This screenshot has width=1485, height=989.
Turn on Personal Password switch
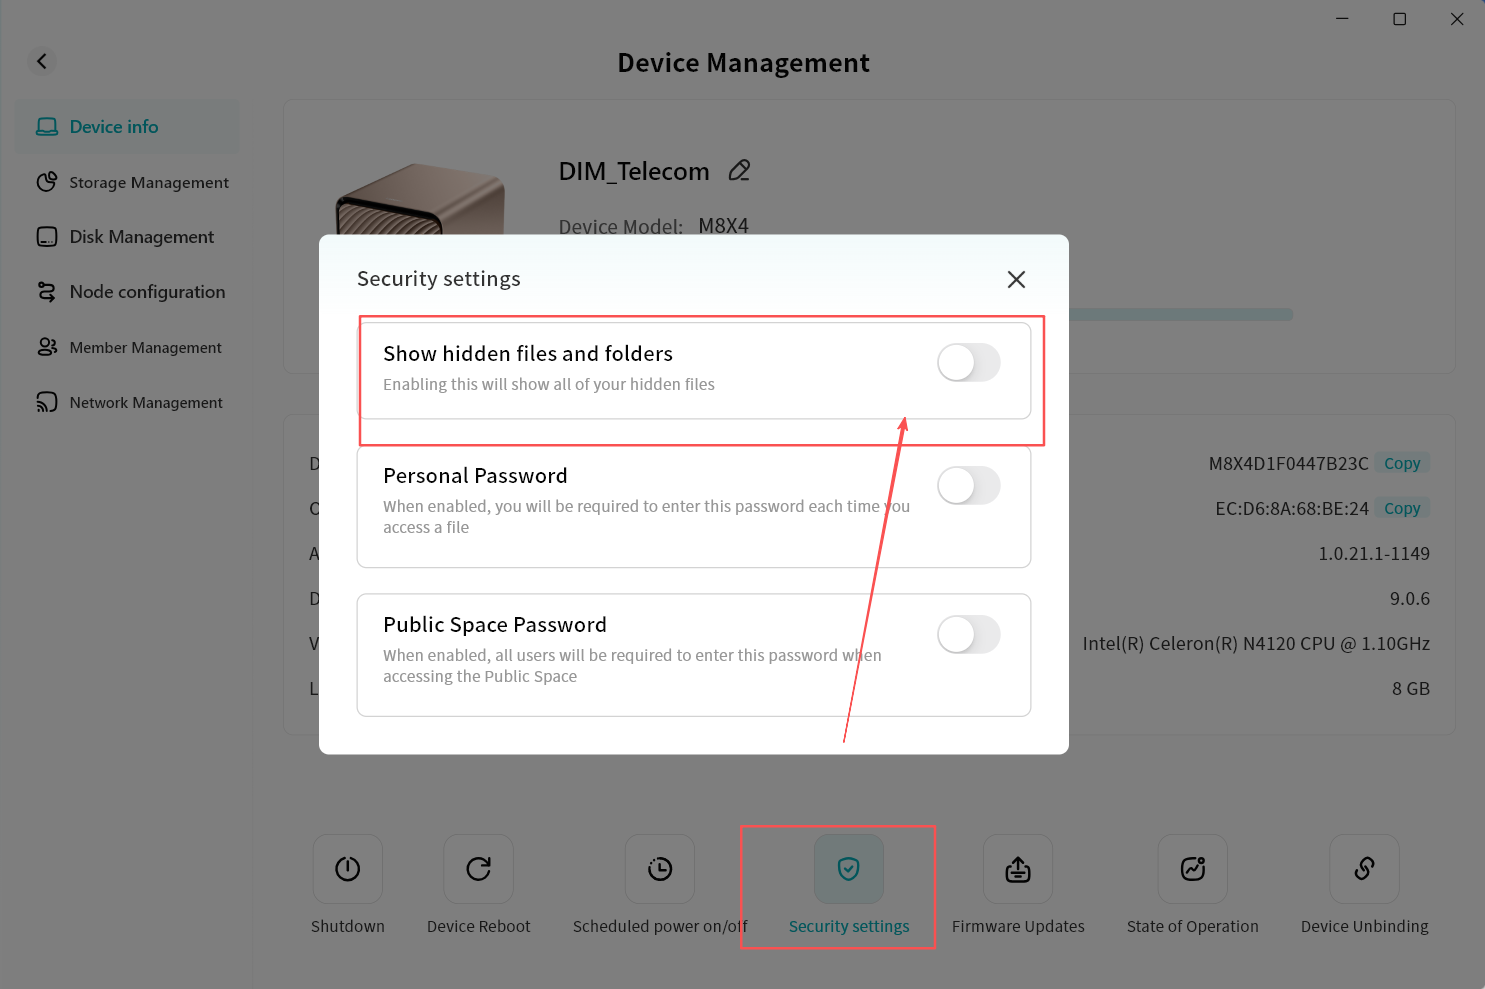(x=968, y=486)
